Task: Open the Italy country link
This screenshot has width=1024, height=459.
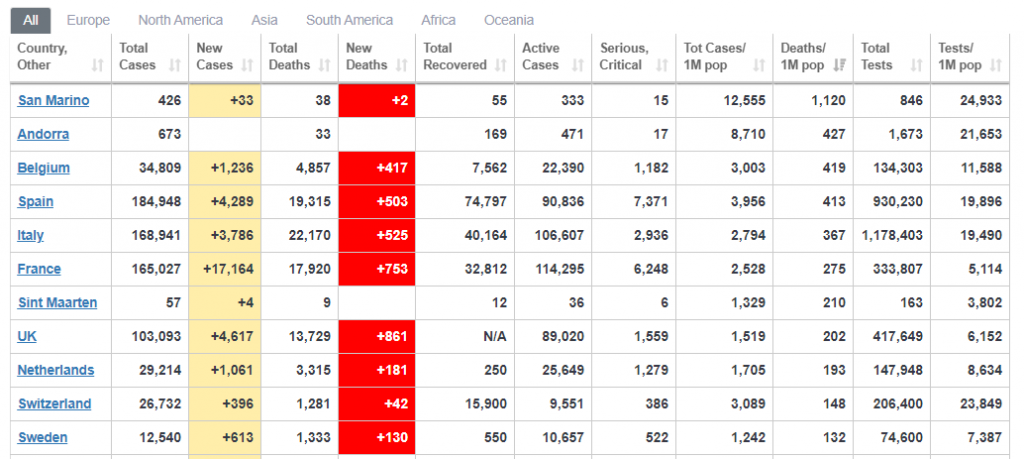Action: tap(30, 236)
